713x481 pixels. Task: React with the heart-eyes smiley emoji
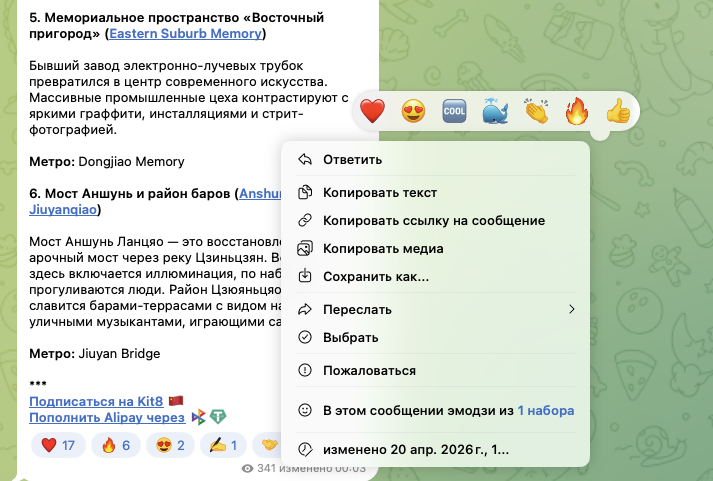[x=413, y=112]
